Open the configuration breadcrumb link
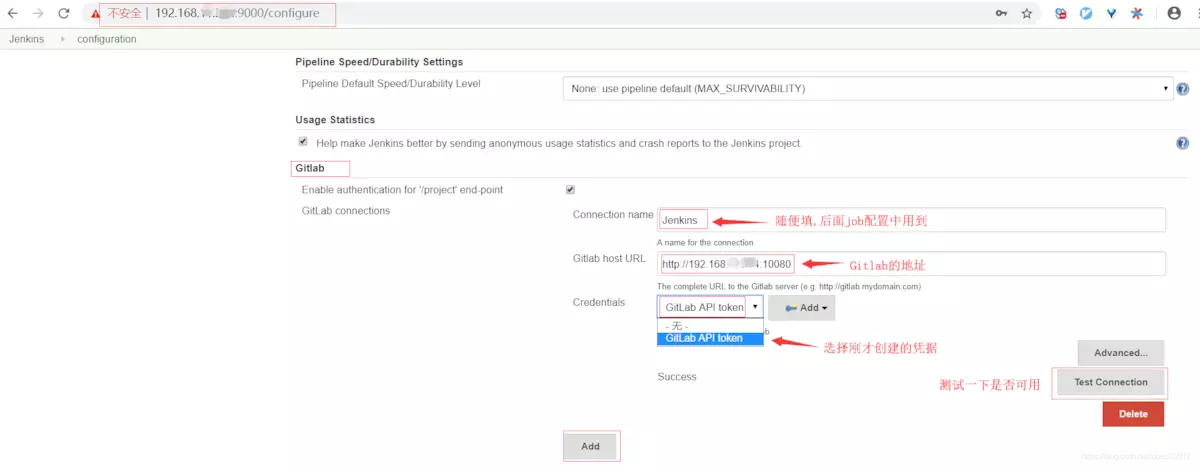Screen dimensions: 1200x470 tap(107, 39)
